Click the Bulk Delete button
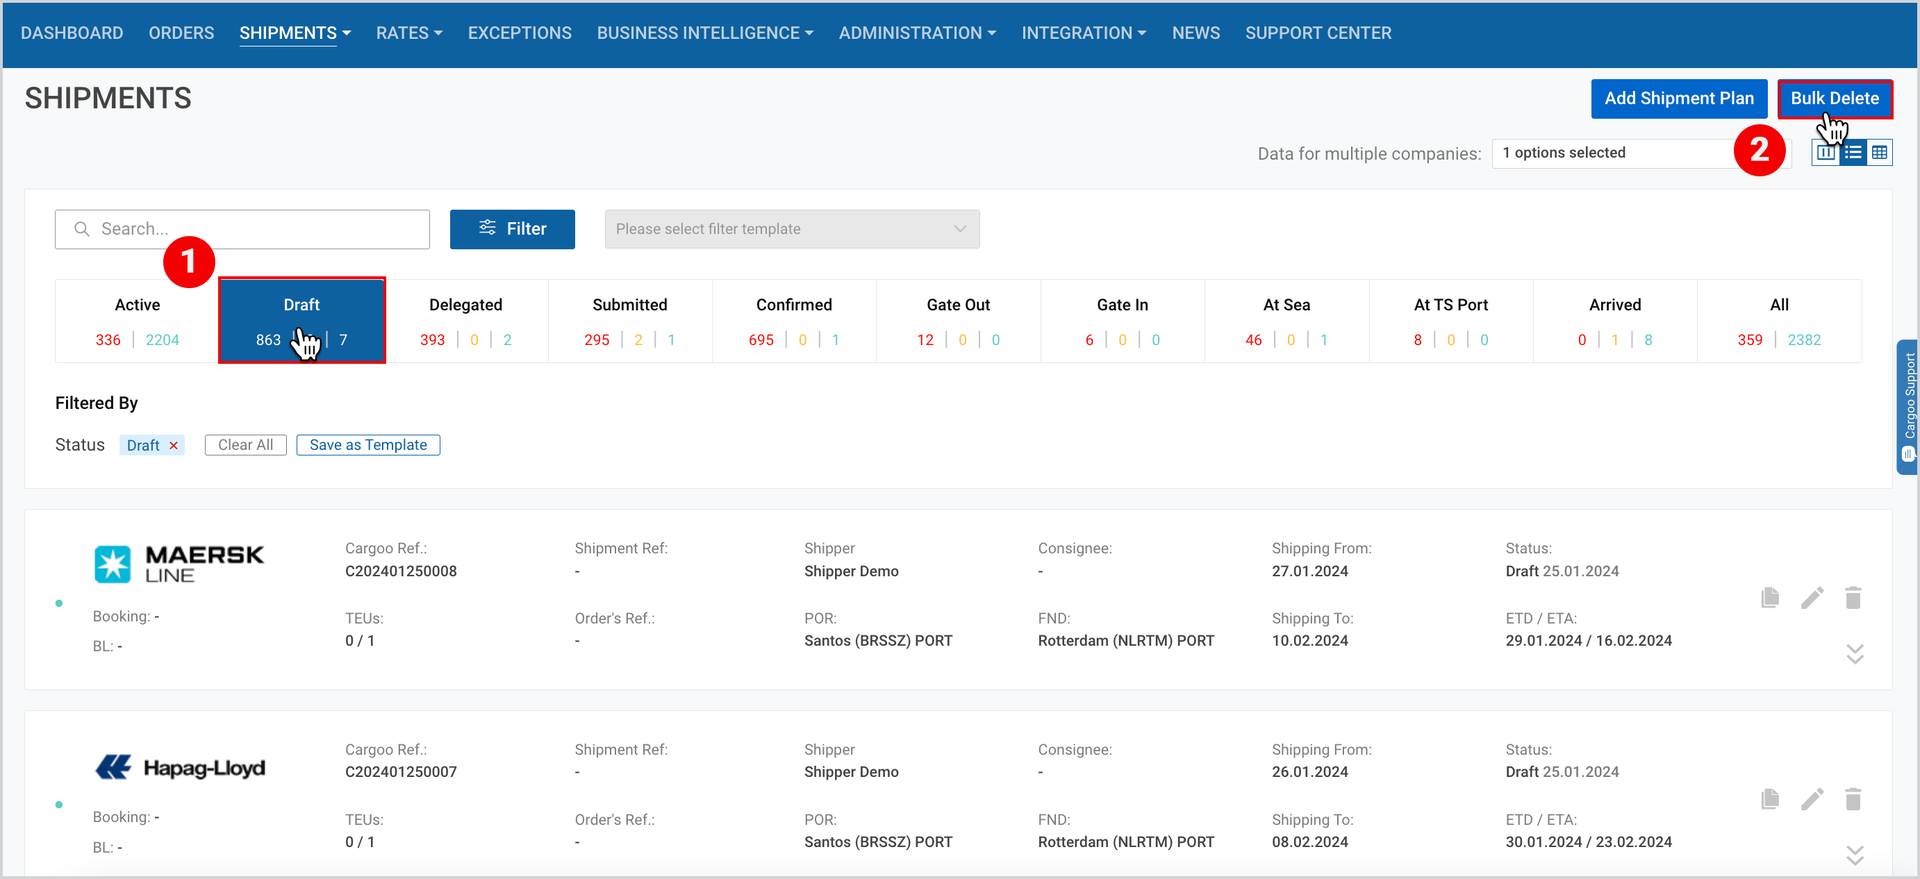 point(1835,98)
